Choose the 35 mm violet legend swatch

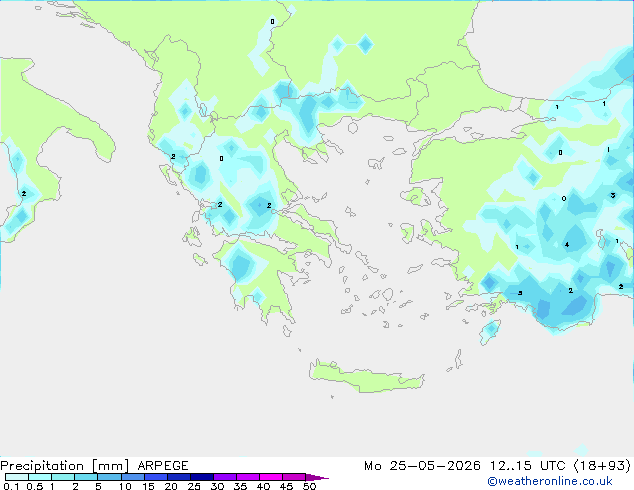247,477
